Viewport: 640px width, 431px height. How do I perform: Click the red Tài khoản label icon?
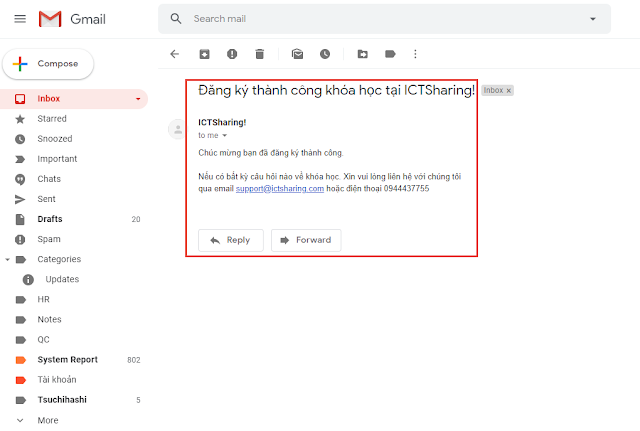tap(20, 380)
